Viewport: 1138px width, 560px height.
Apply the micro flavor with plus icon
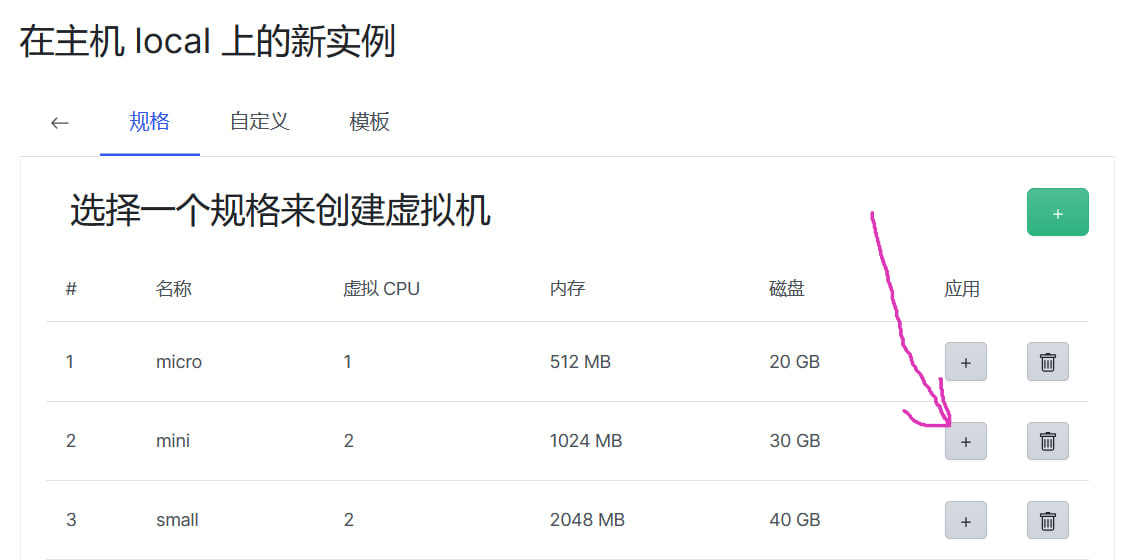(x=965, y=362)
